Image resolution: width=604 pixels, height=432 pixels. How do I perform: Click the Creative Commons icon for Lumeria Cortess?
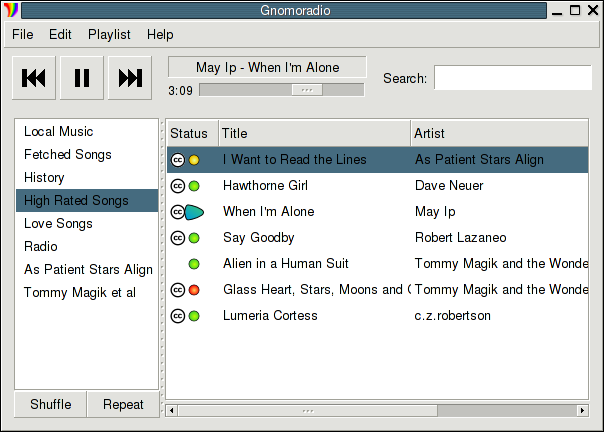178,316
